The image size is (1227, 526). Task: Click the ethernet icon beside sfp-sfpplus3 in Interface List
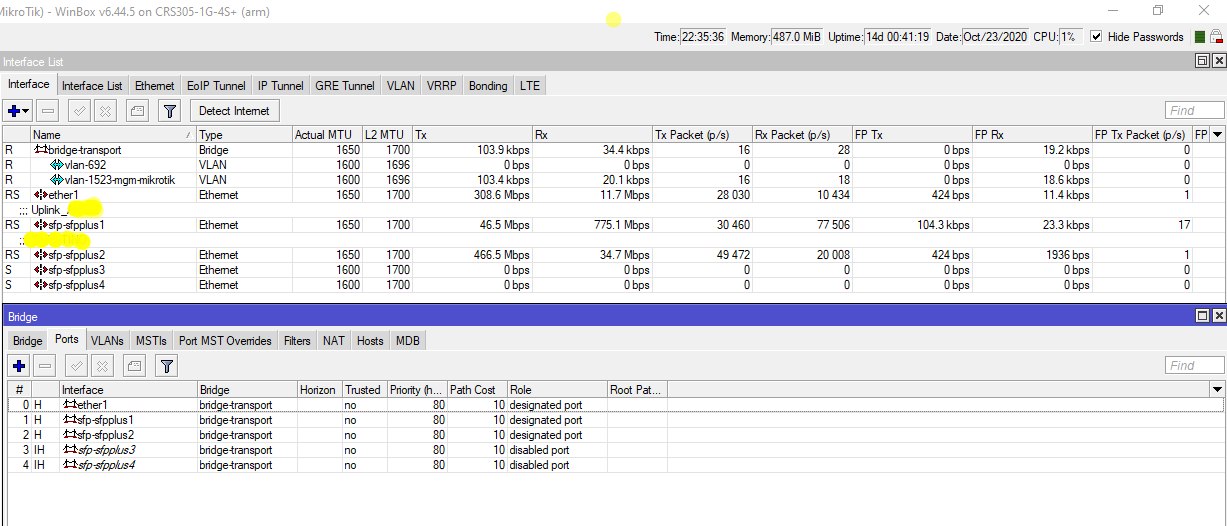(41, 270)
